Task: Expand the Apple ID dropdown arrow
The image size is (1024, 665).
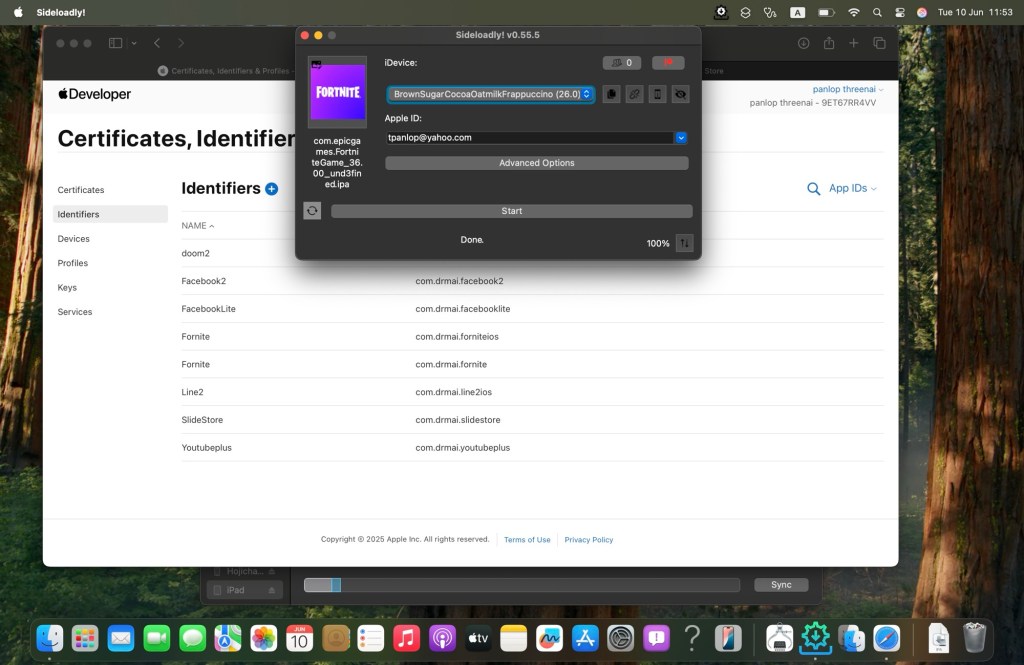Action: [680, 138]
